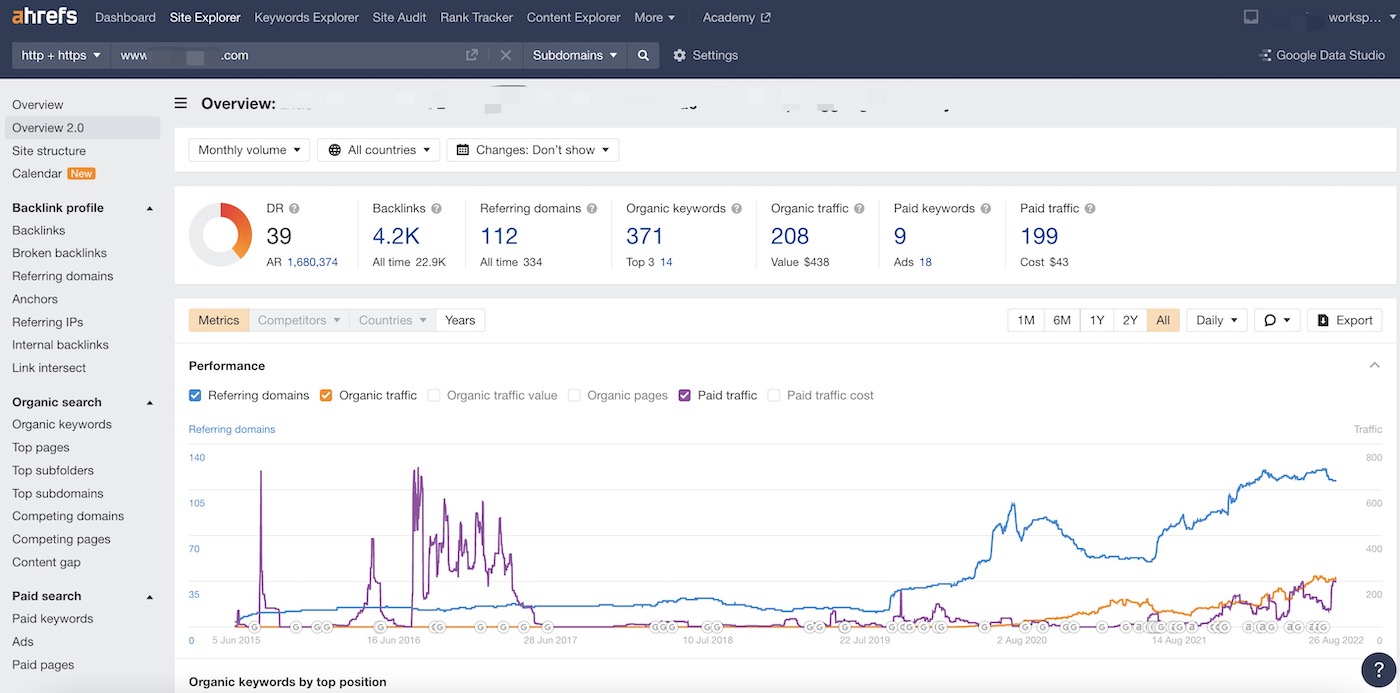The width and height of the screenshot is (1400, 693).
Task: Open the All countries dropdown
Action: pos(379,150)
